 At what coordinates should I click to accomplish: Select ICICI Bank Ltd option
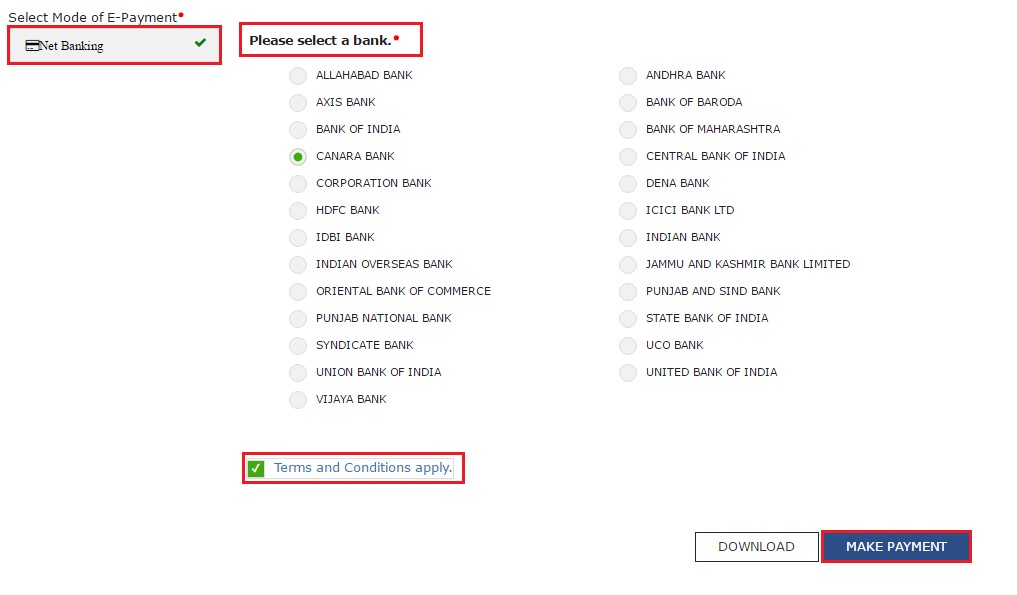(628, 211)
